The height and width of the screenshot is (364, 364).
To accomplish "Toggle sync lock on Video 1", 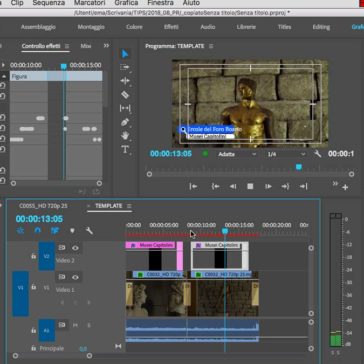I will click(x=62, y=277).
